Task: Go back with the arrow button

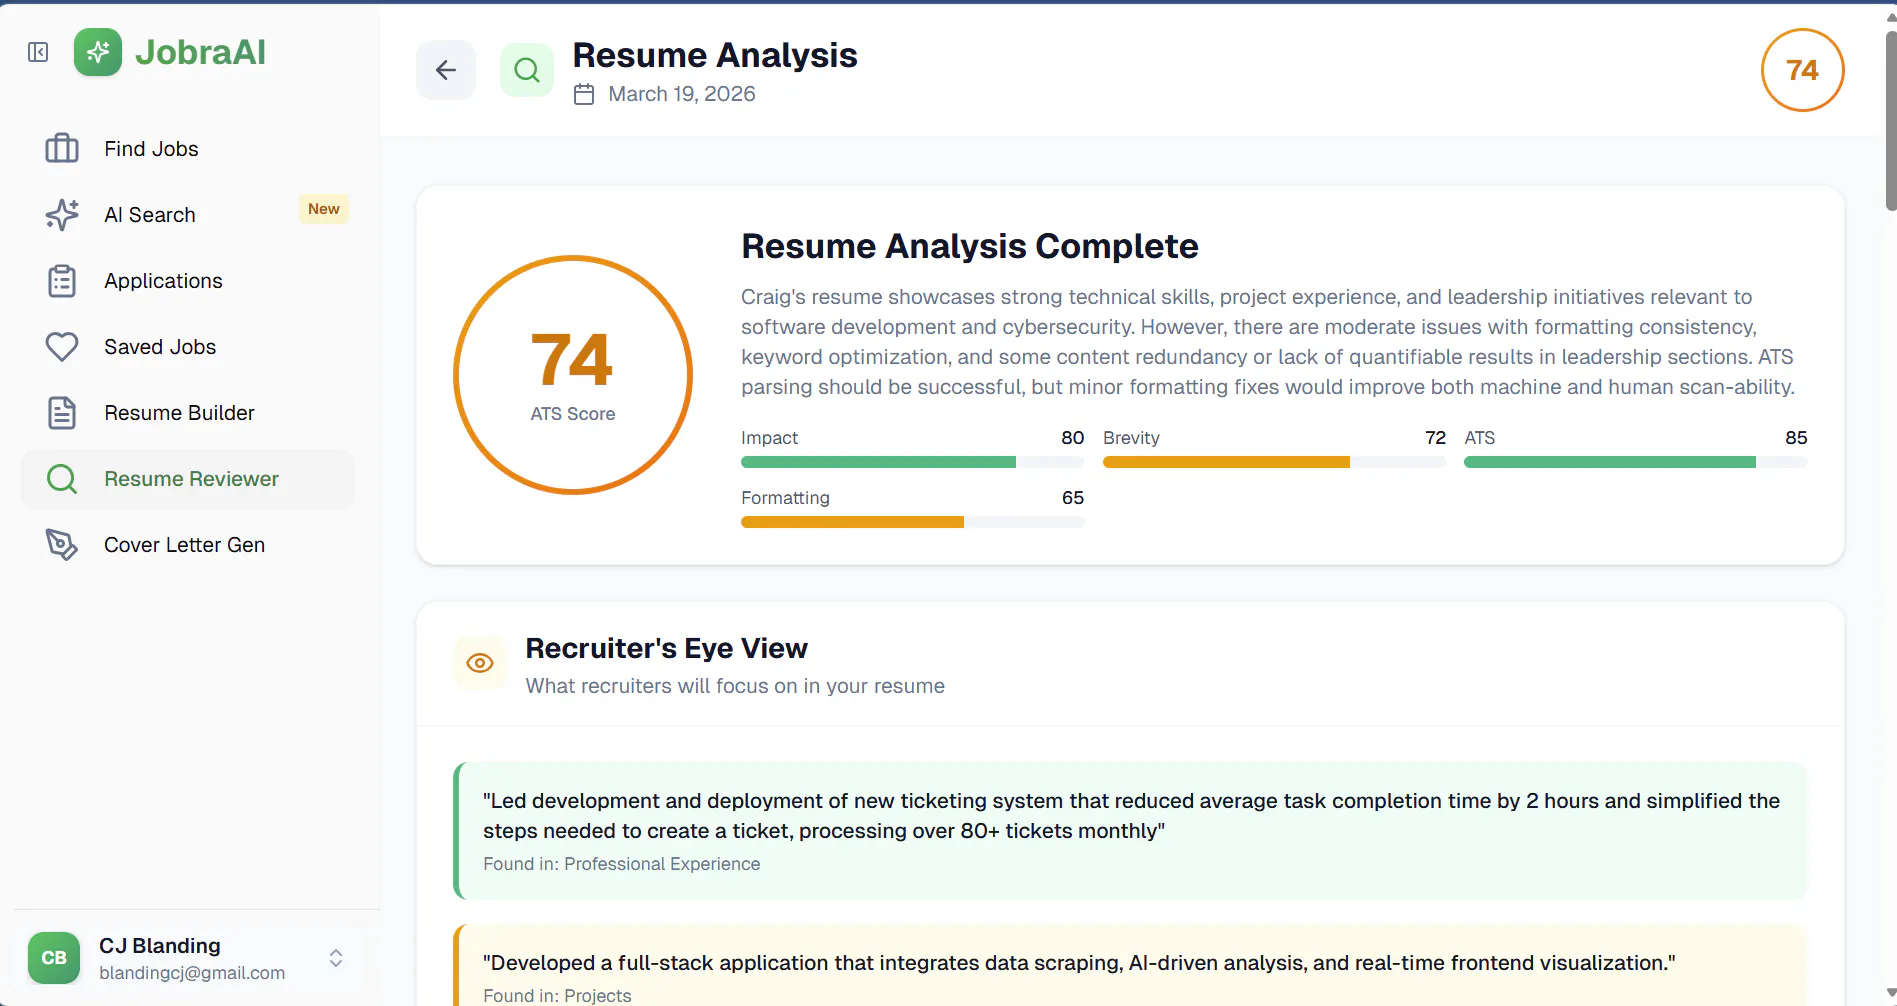Action: point(446,70)
